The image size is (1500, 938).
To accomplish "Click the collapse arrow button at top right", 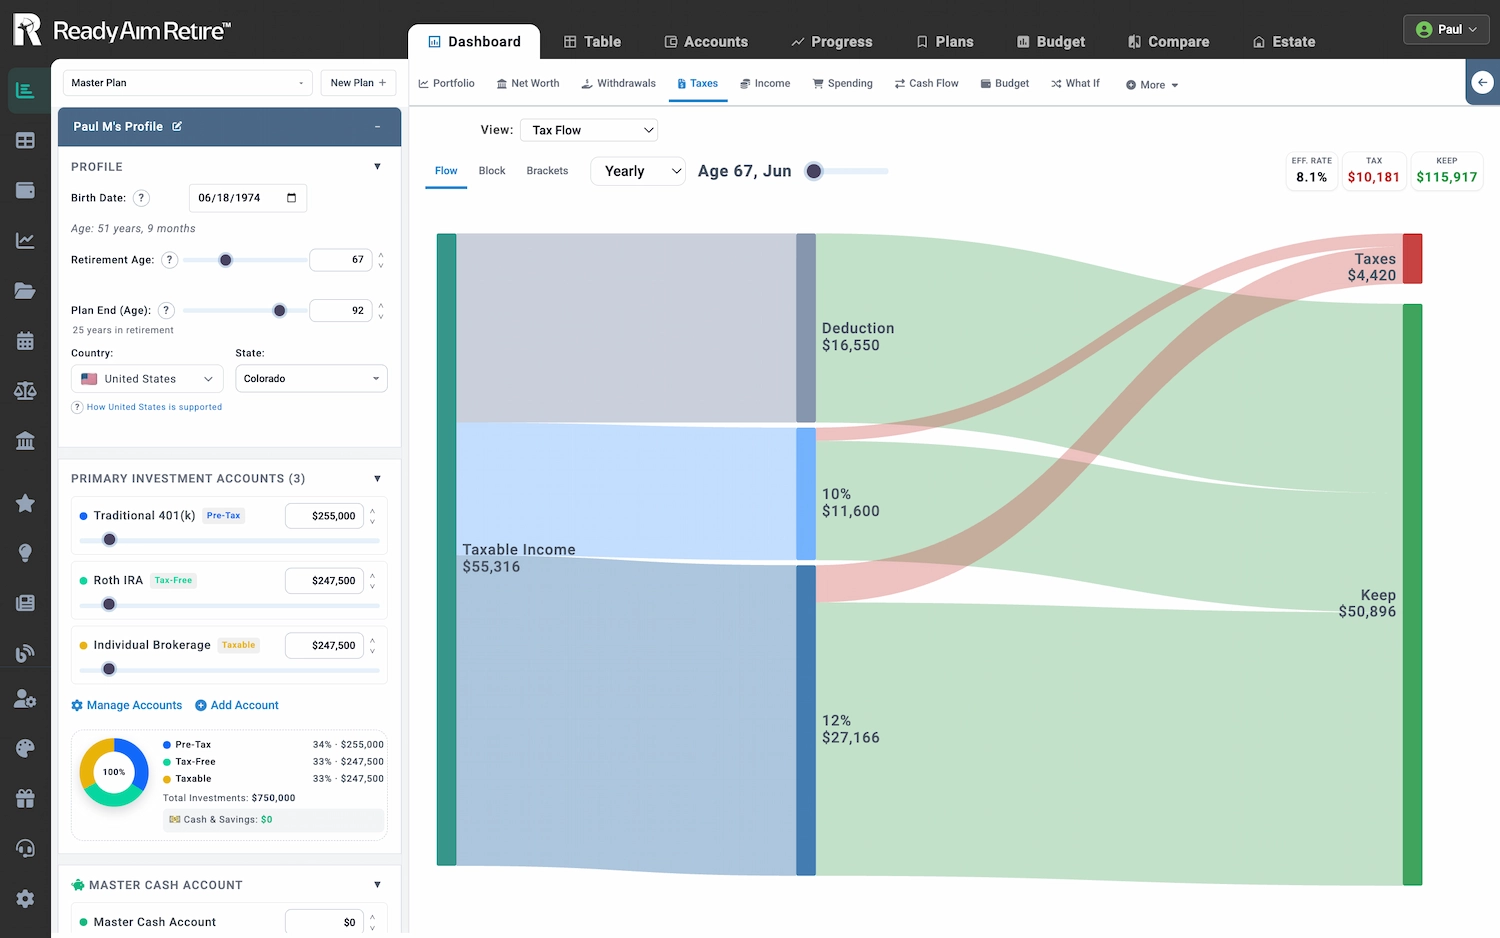I will tap(1483, 83).
